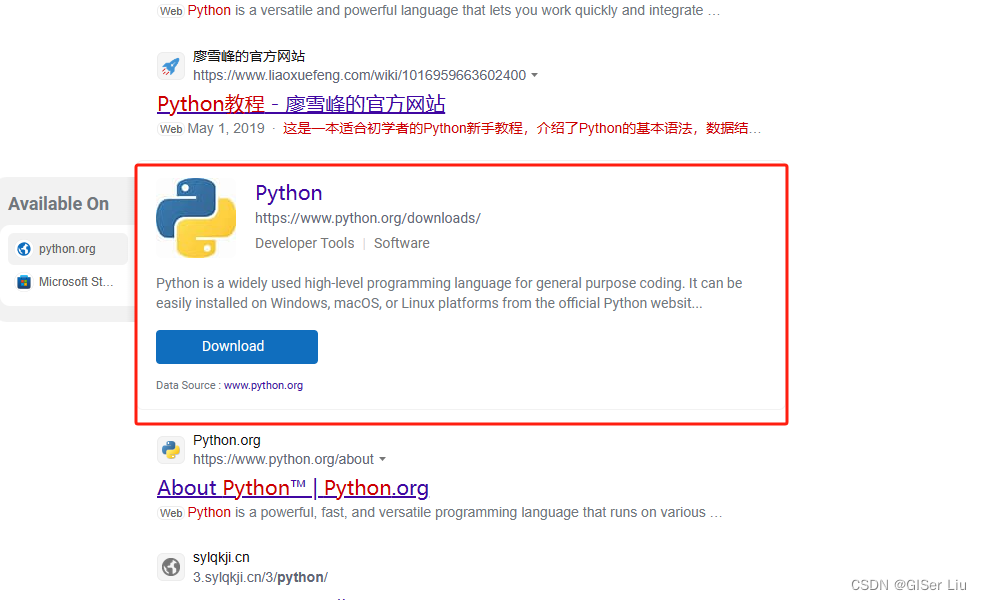Click the large Python logo image
This screenshot has width=982, height=600.
196,218
